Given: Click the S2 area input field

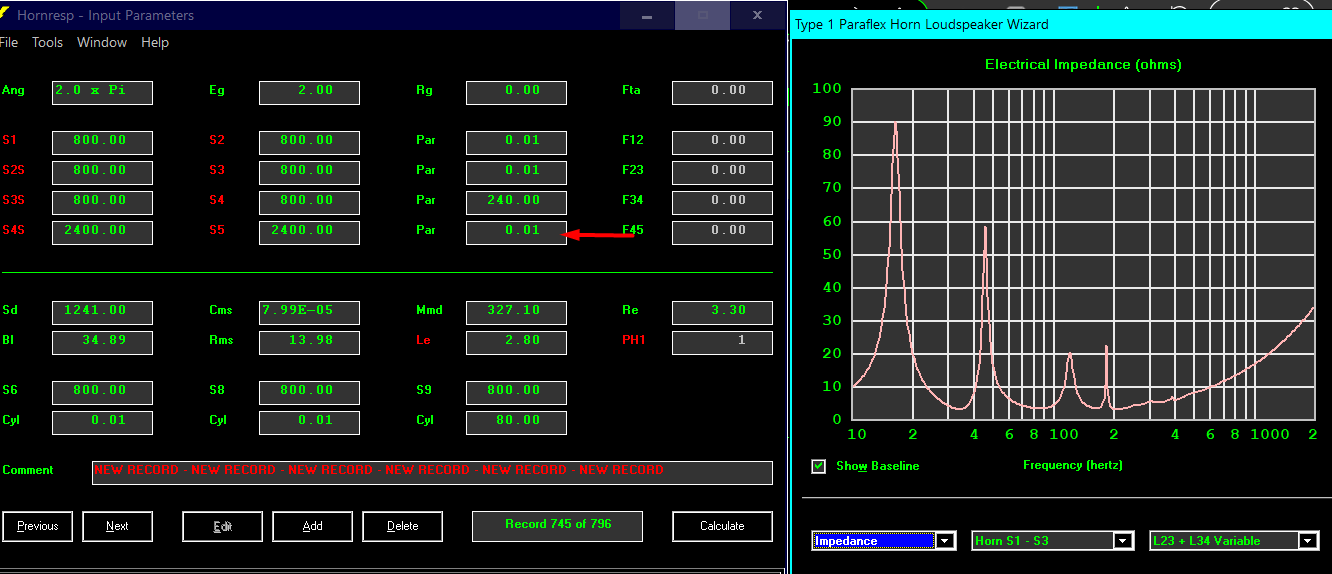Looking at the screenshot, I should (x=309, y=143).
